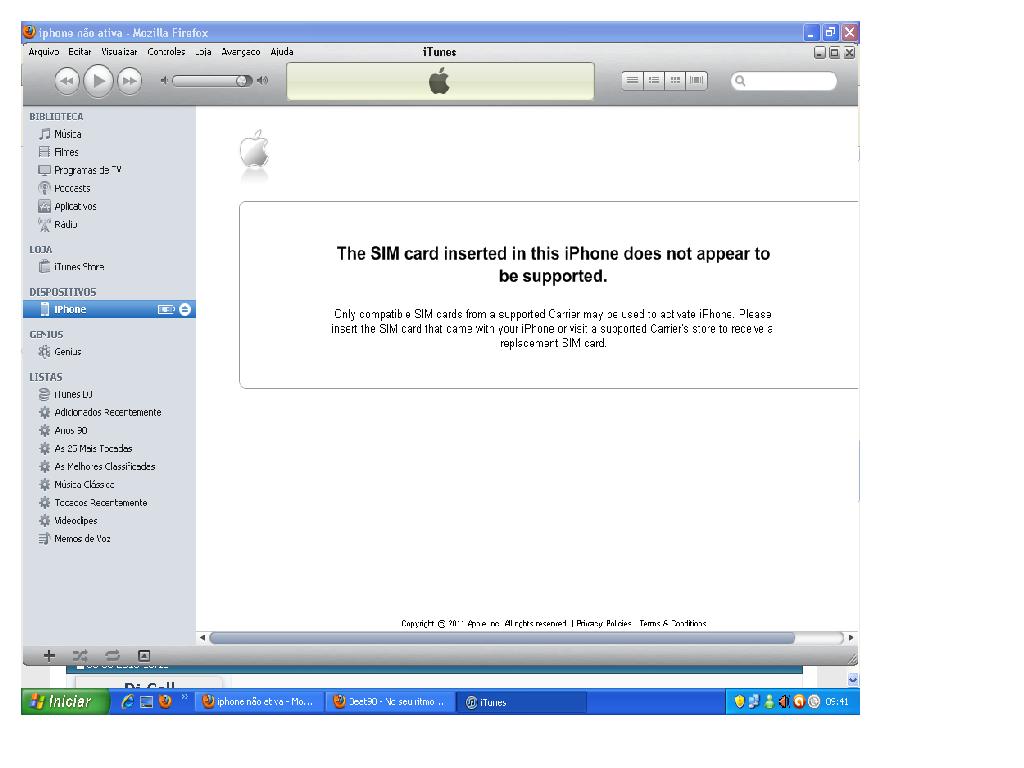Open Firefox quick launch icon
Image resolution: width=1024 pixels, height=768 pixels.
coord(165,701)
